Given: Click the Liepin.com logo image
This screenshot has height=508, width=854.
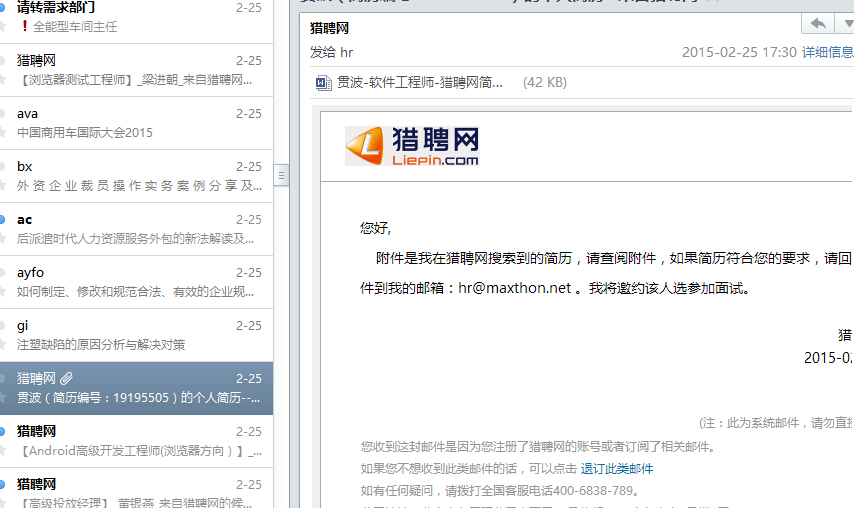Looking at the screenshot, I should coord(412,146).
